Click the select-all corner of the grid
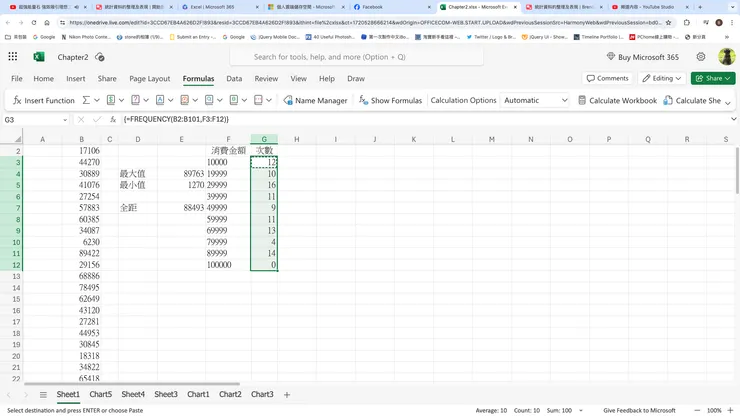 point(17,139)
